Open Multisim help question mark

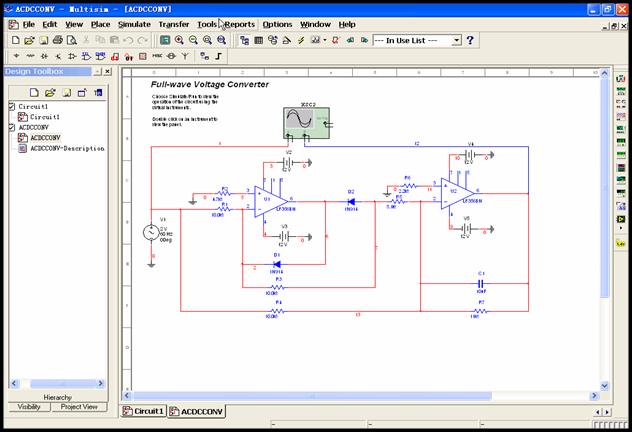tap(470, 40)
